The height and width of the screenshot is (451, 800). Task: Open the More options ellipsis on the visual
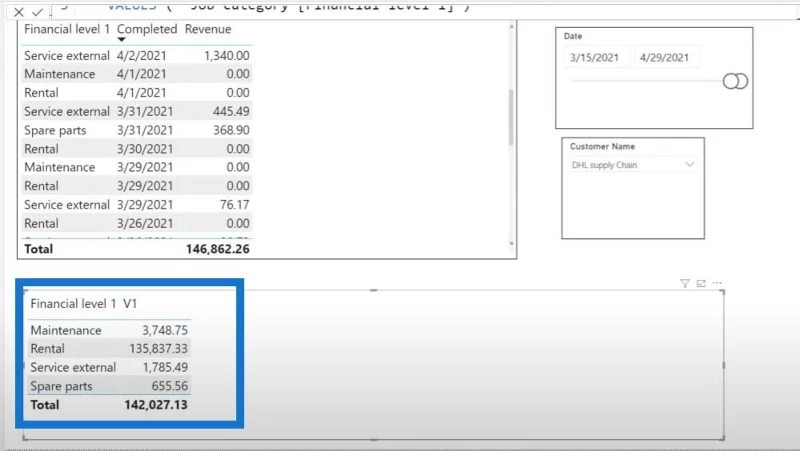[717, 283]
